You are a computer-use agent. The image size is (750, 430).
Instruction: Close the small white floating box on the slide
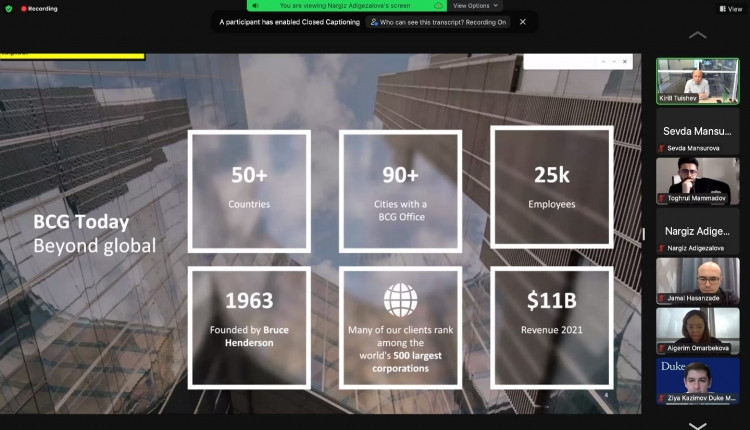click(x=625, y=62)
